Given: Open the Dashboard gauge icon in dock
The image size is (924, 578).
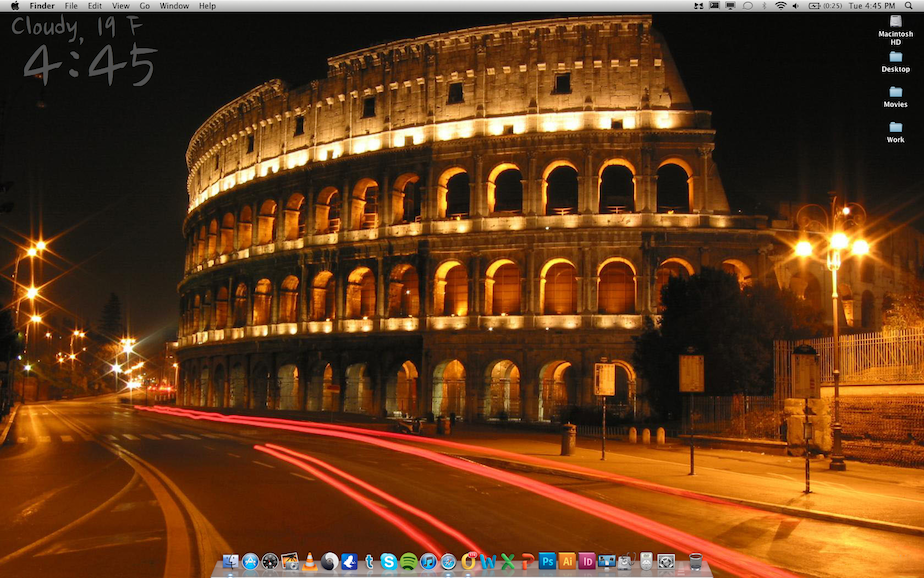Looking at the screenshot, I should (270, 562).
